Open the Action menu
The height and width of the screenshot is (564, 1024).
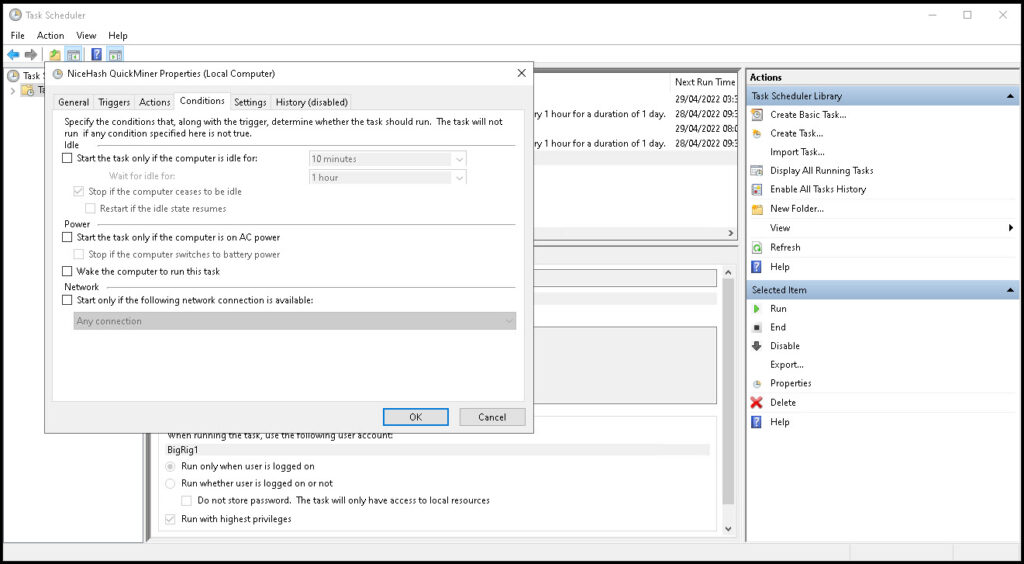50,35
